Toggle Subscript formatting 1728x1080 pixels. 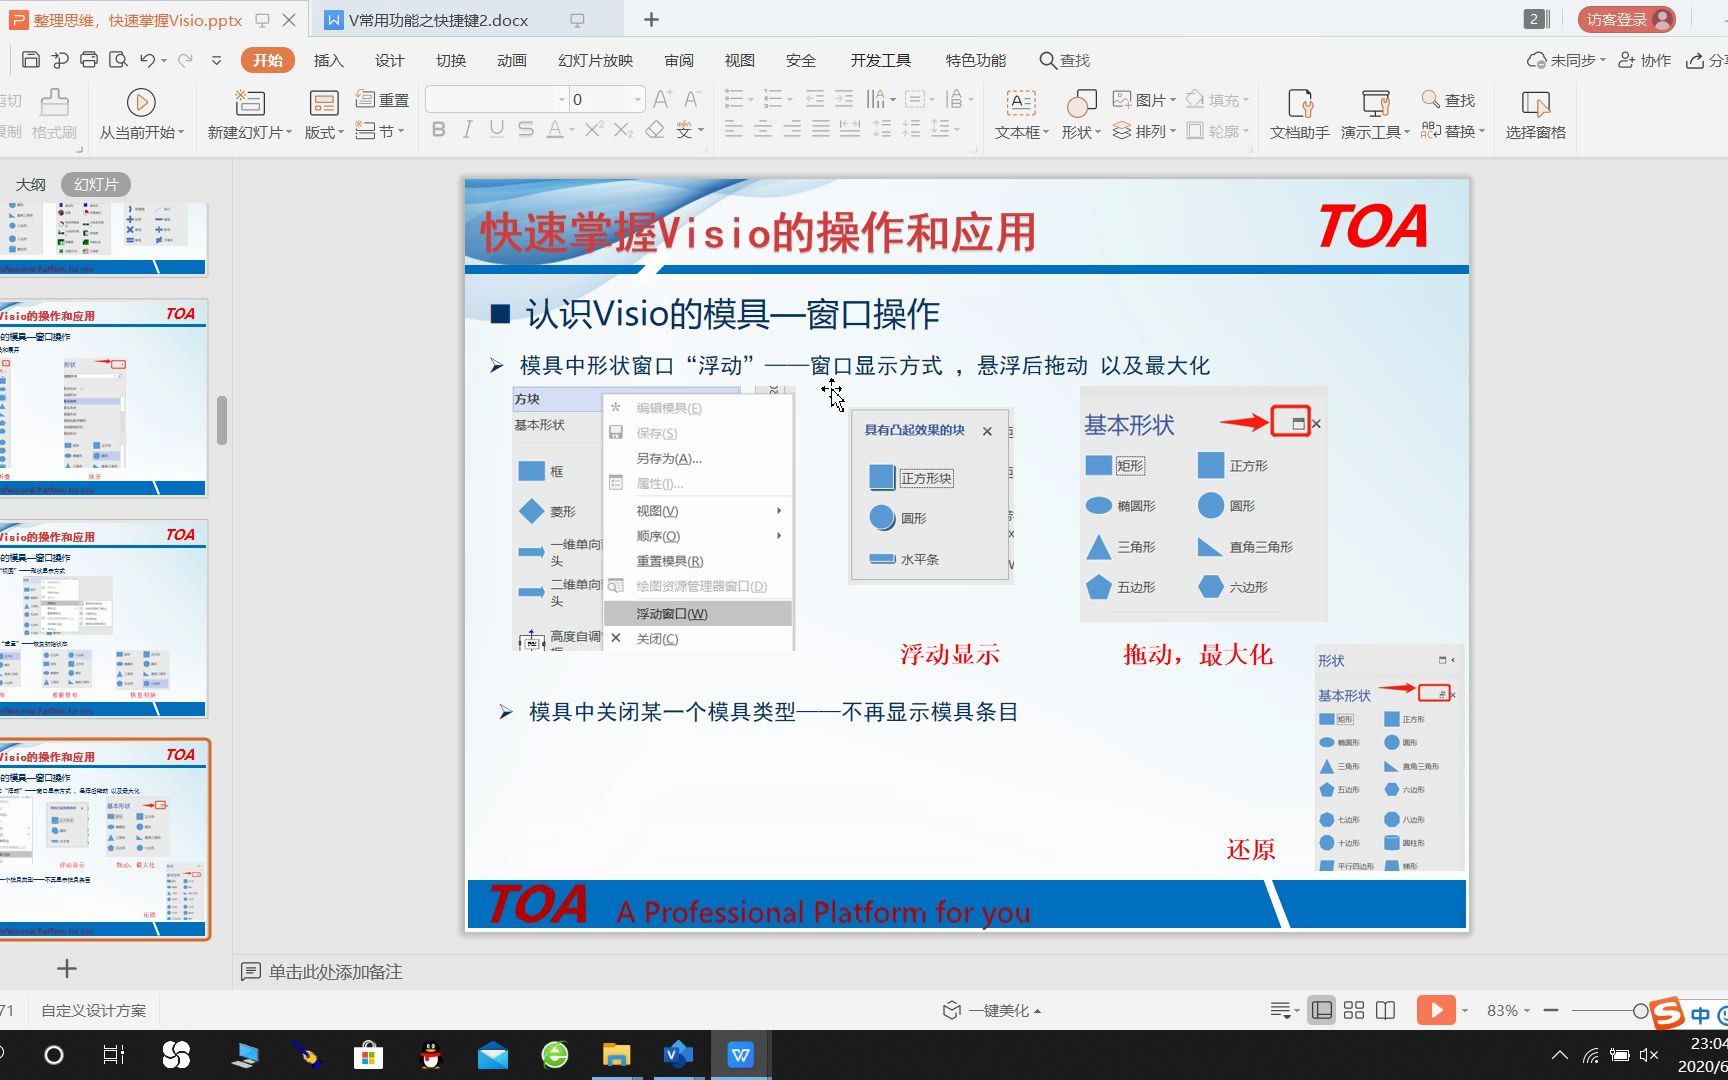[623, 130]
